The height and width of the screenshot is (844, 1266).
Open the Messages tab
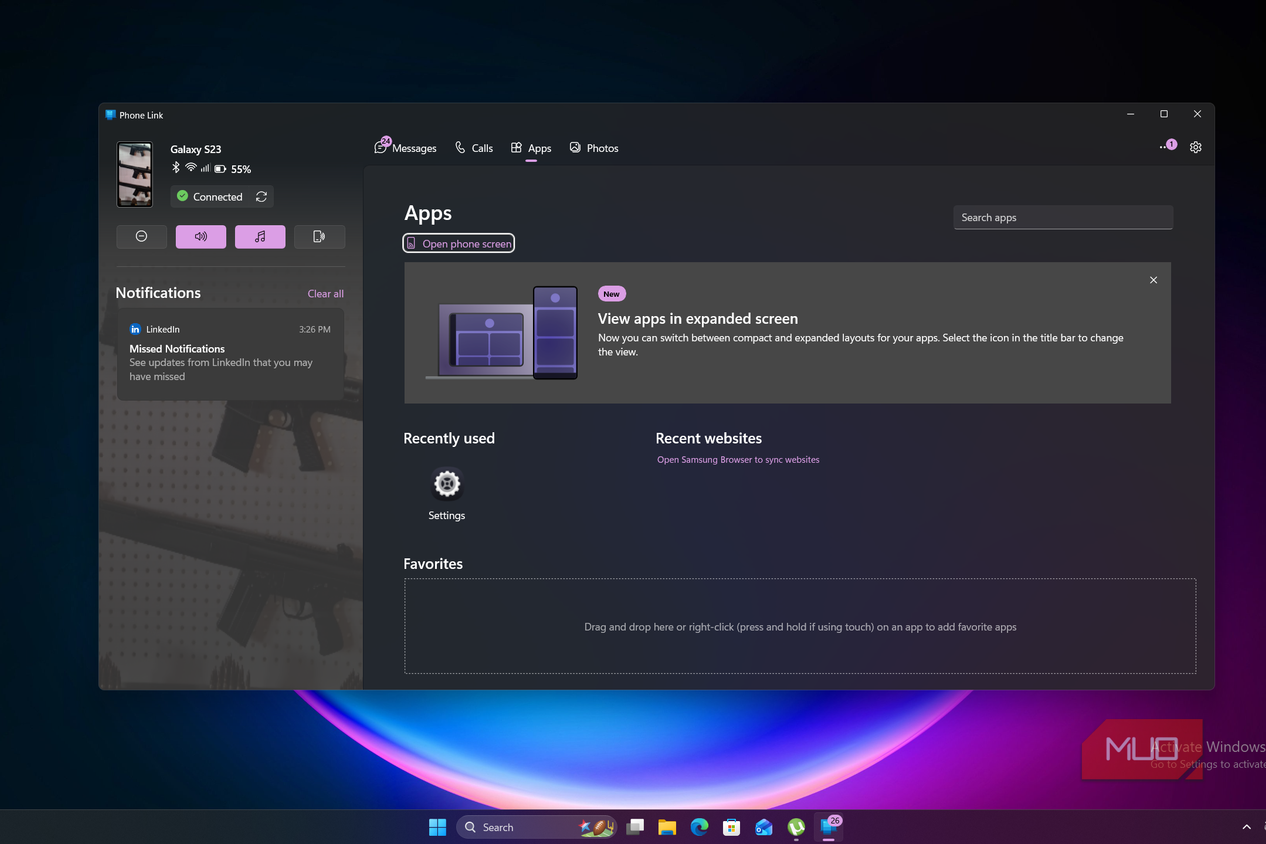(x=406, y=148)
